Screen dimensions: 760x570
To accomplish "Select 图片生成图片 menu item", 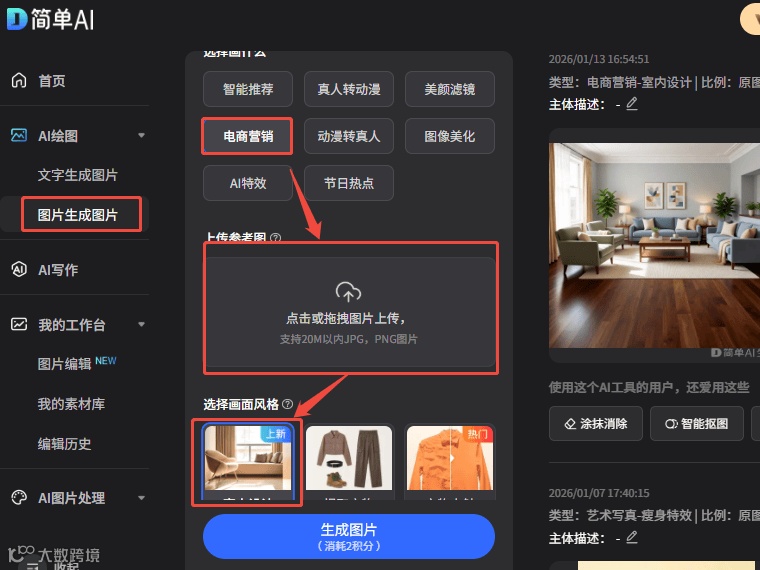I will (x=78, y=215).
